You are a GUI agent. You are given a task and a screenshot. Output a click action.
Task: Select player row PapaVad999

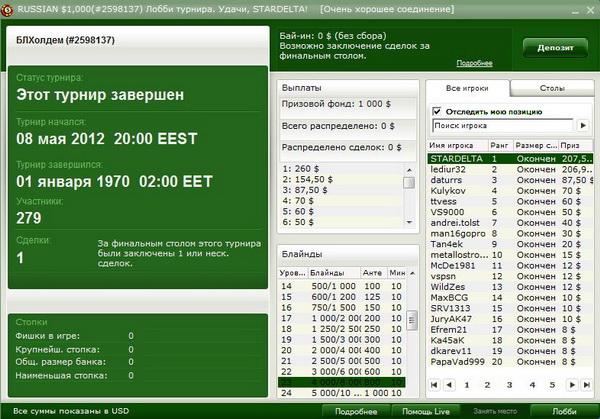click(x=510, y=362)
